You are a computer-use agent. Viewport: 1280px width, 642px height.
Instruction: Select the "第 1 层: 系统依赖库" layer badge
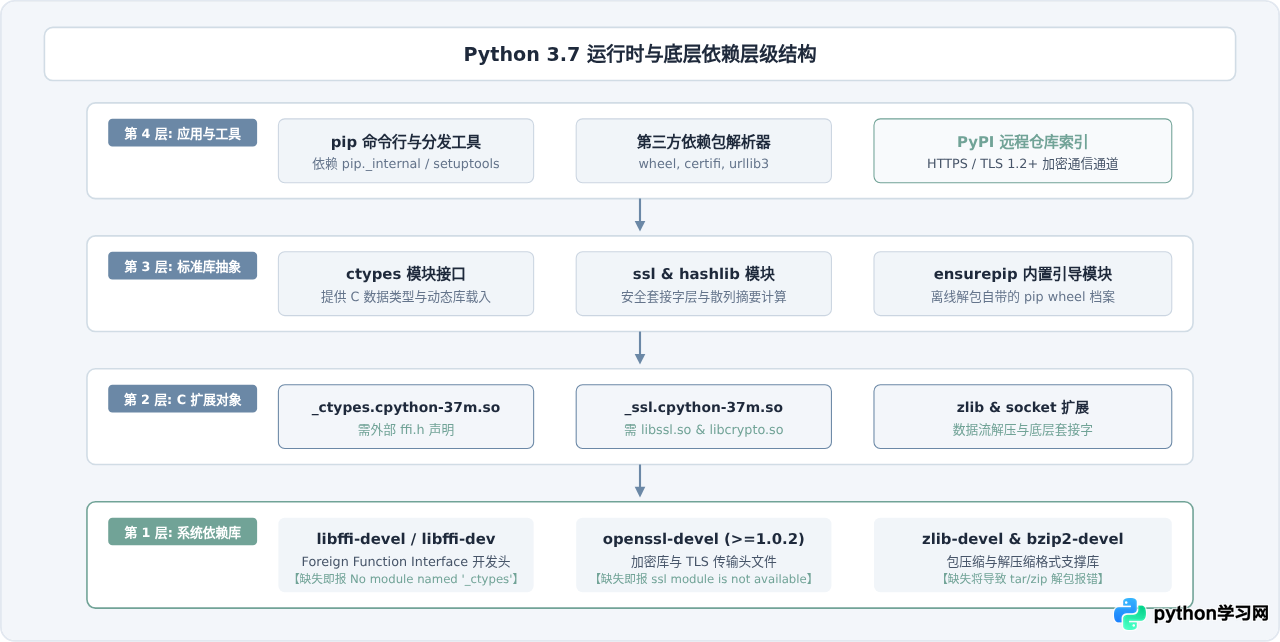[183, 532]
